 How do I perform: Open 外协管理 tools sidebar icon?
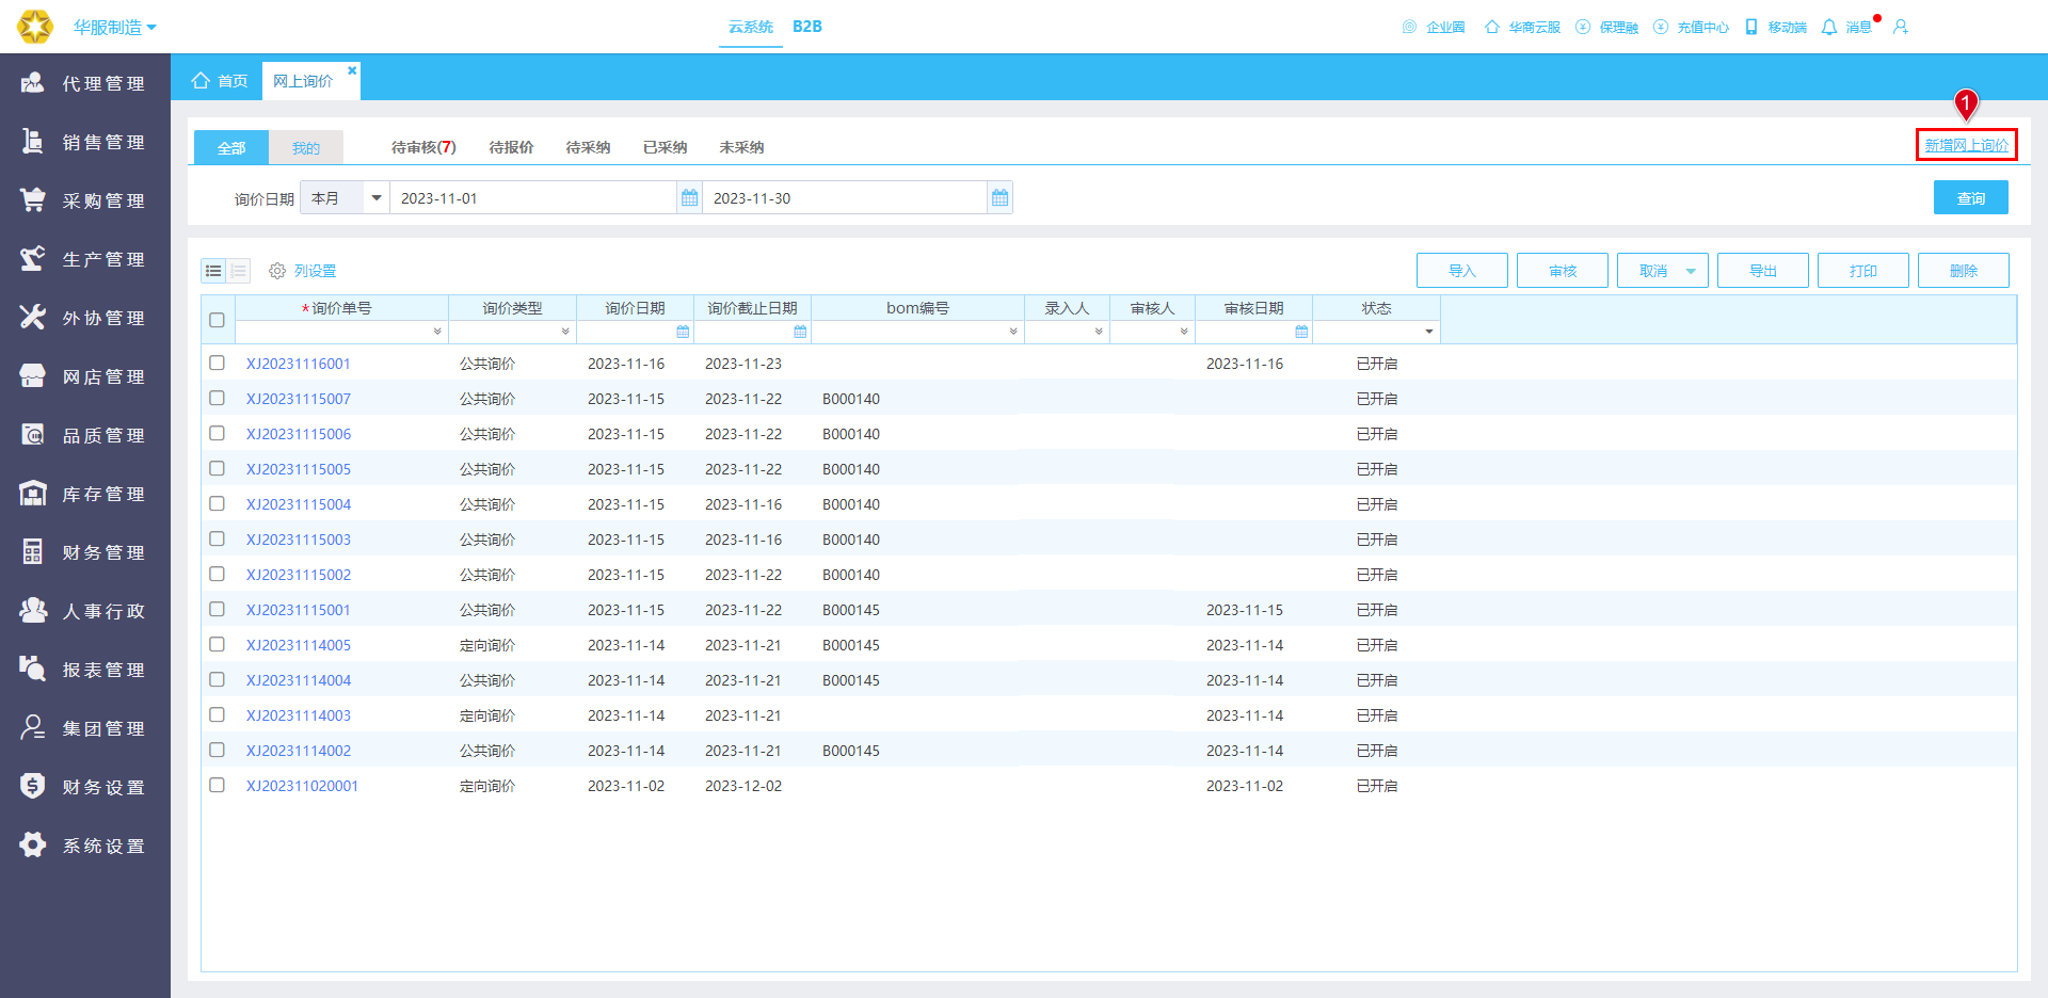(x=32, y=317)
